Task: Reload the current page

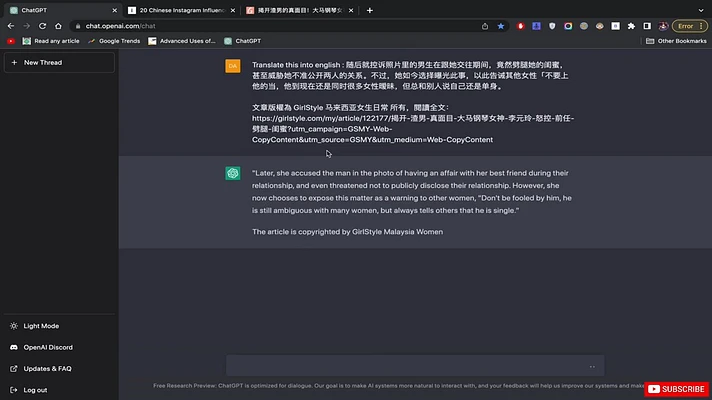Action: (42, 26)
